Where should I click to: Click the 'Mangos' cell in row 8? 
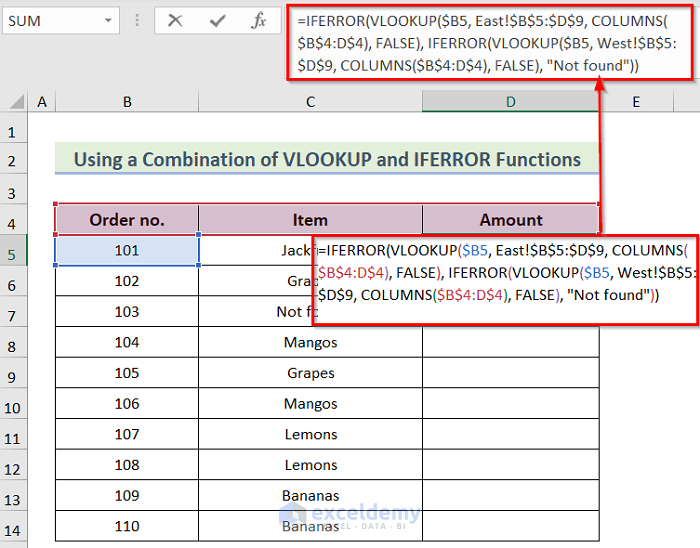coord(310,342)
